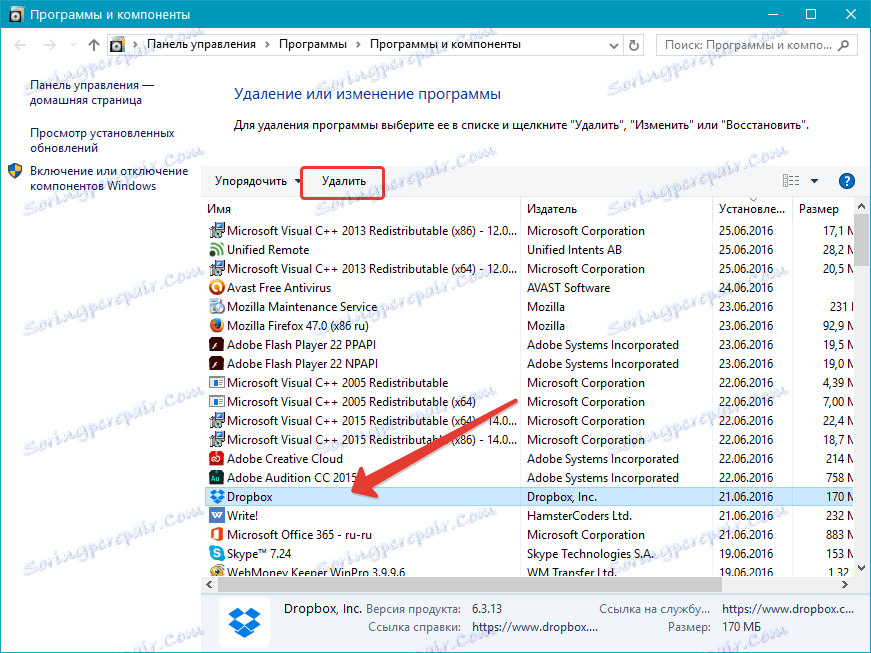The width and height of the screenshot is (871, 653).
Task: Click AVAST Software publisher cell
Action: [568, 288]
